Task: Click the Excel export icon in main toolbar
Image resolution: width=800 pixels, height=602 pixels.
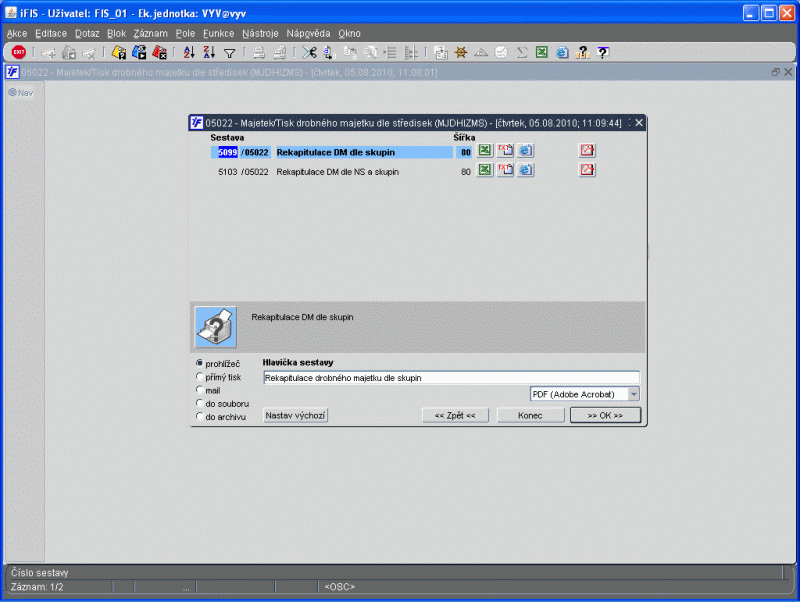Action: (542, 52)
